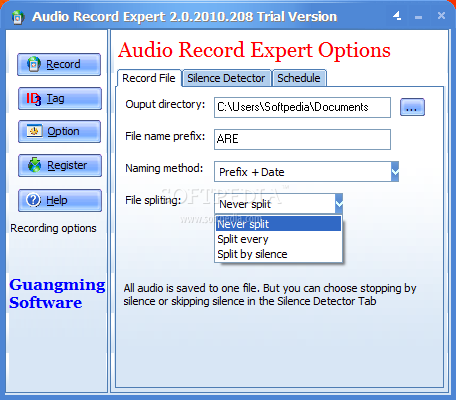Open the ID3 Tag section
The image size is (456, 400).
click(x=60, y=98)
